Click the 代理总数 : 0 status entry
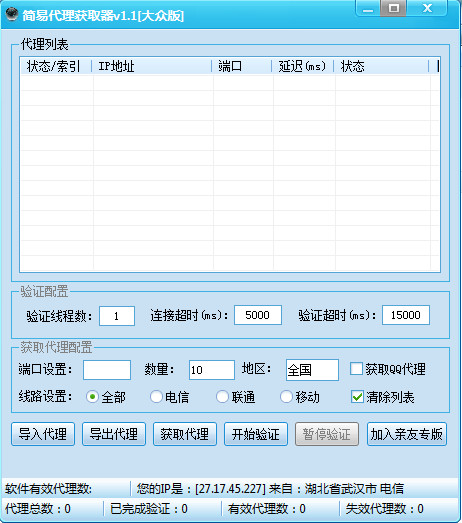 coord(38,509)
